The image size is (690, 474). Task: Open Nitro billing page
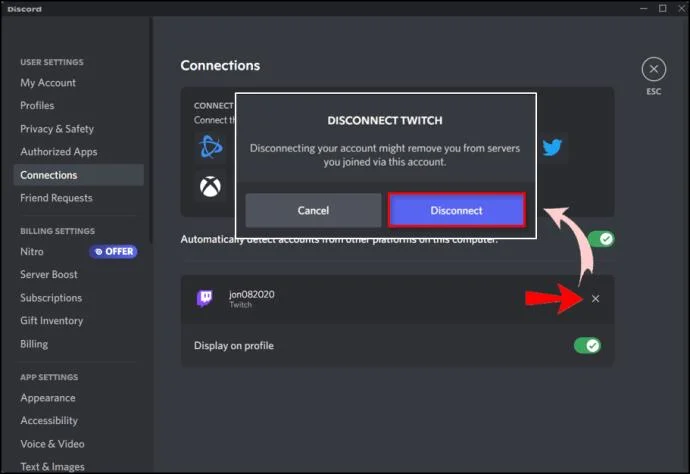32,252
